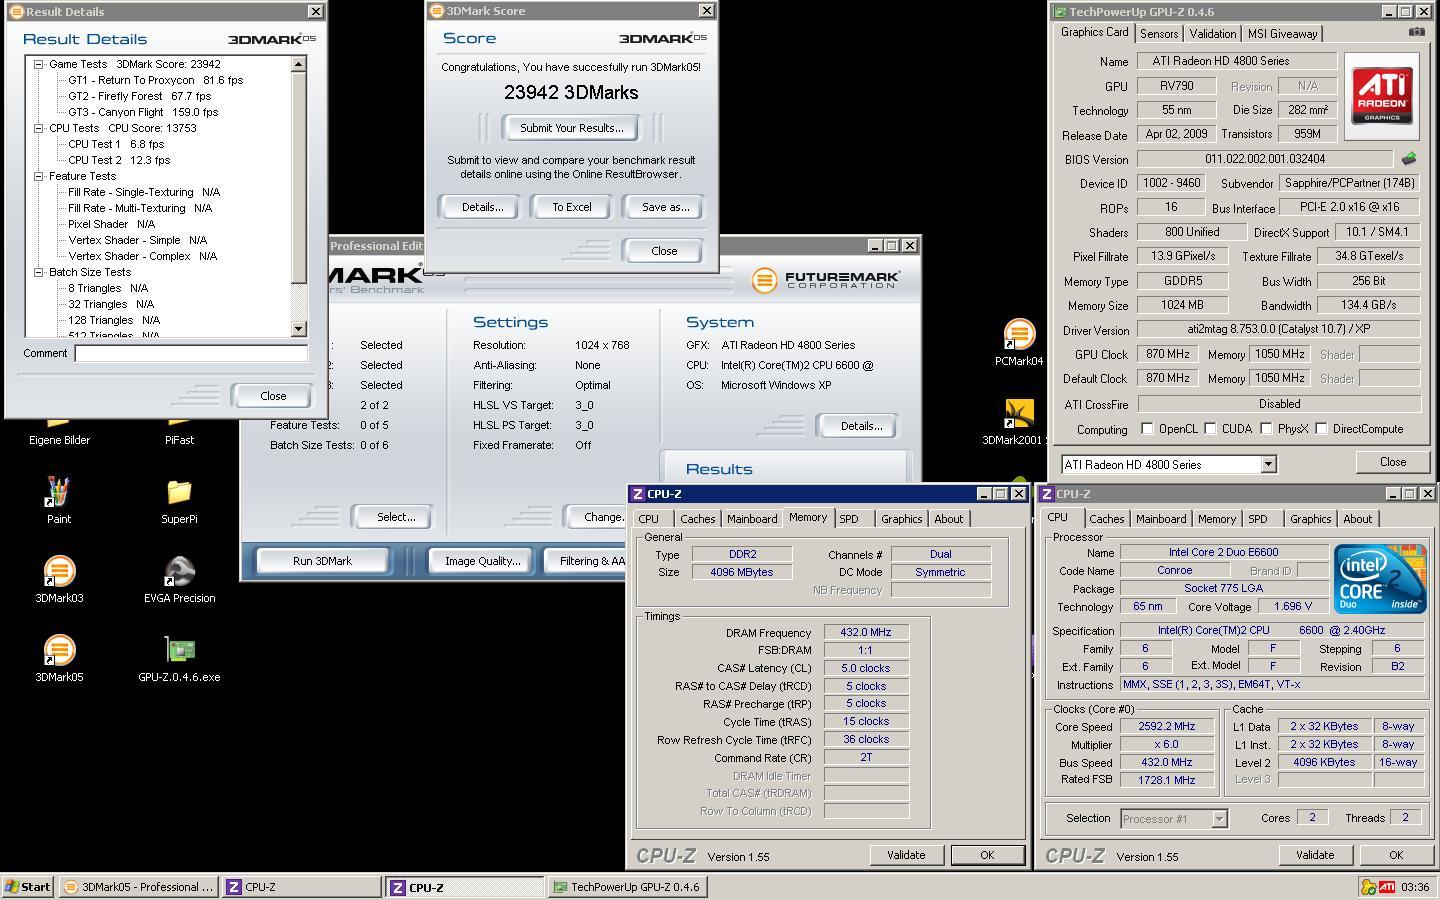Viewport: 1440px width, 900px height.
Task: Select GT3 - Canyon Flight result row
Action: point(143,112)
